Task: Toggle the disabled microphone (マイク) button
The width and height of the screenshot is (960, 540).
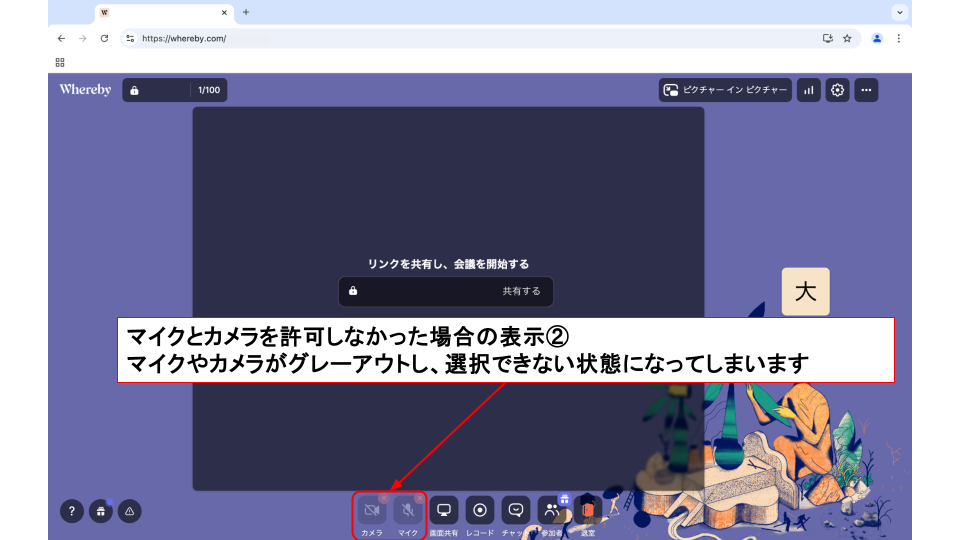Action: (408, 511)
